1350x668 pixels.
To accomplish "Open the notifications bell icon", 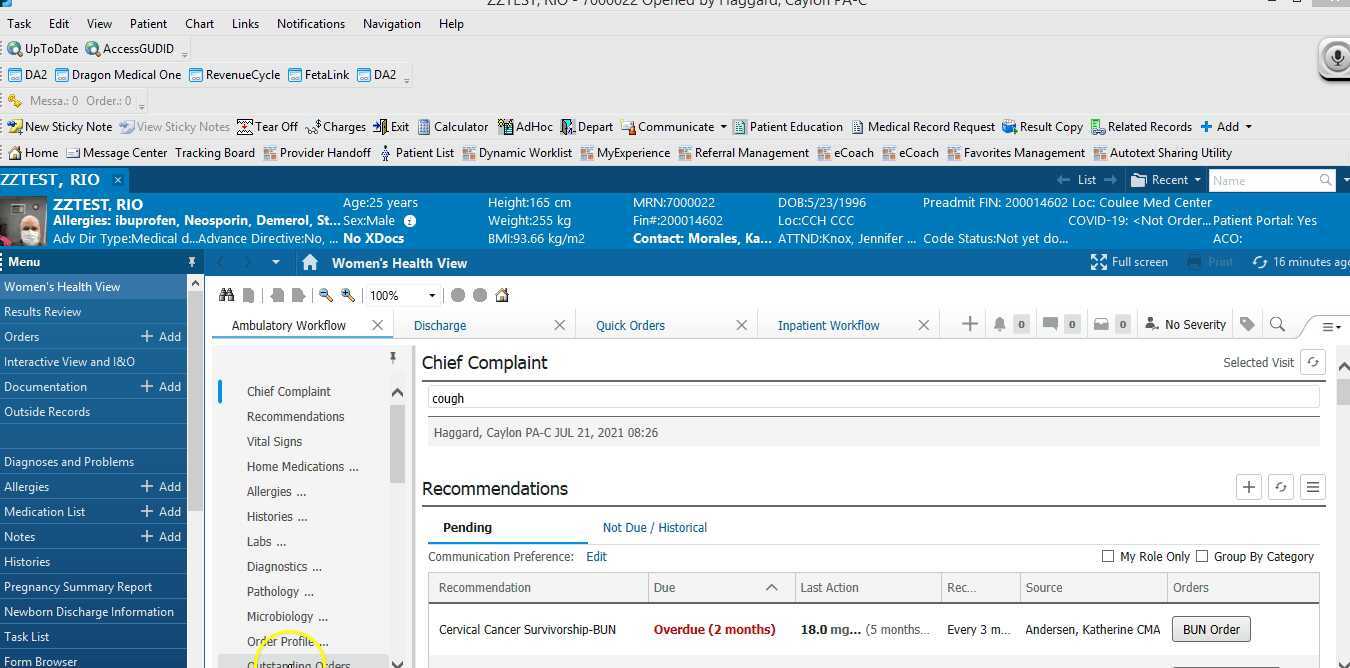I will pos(999,324).
